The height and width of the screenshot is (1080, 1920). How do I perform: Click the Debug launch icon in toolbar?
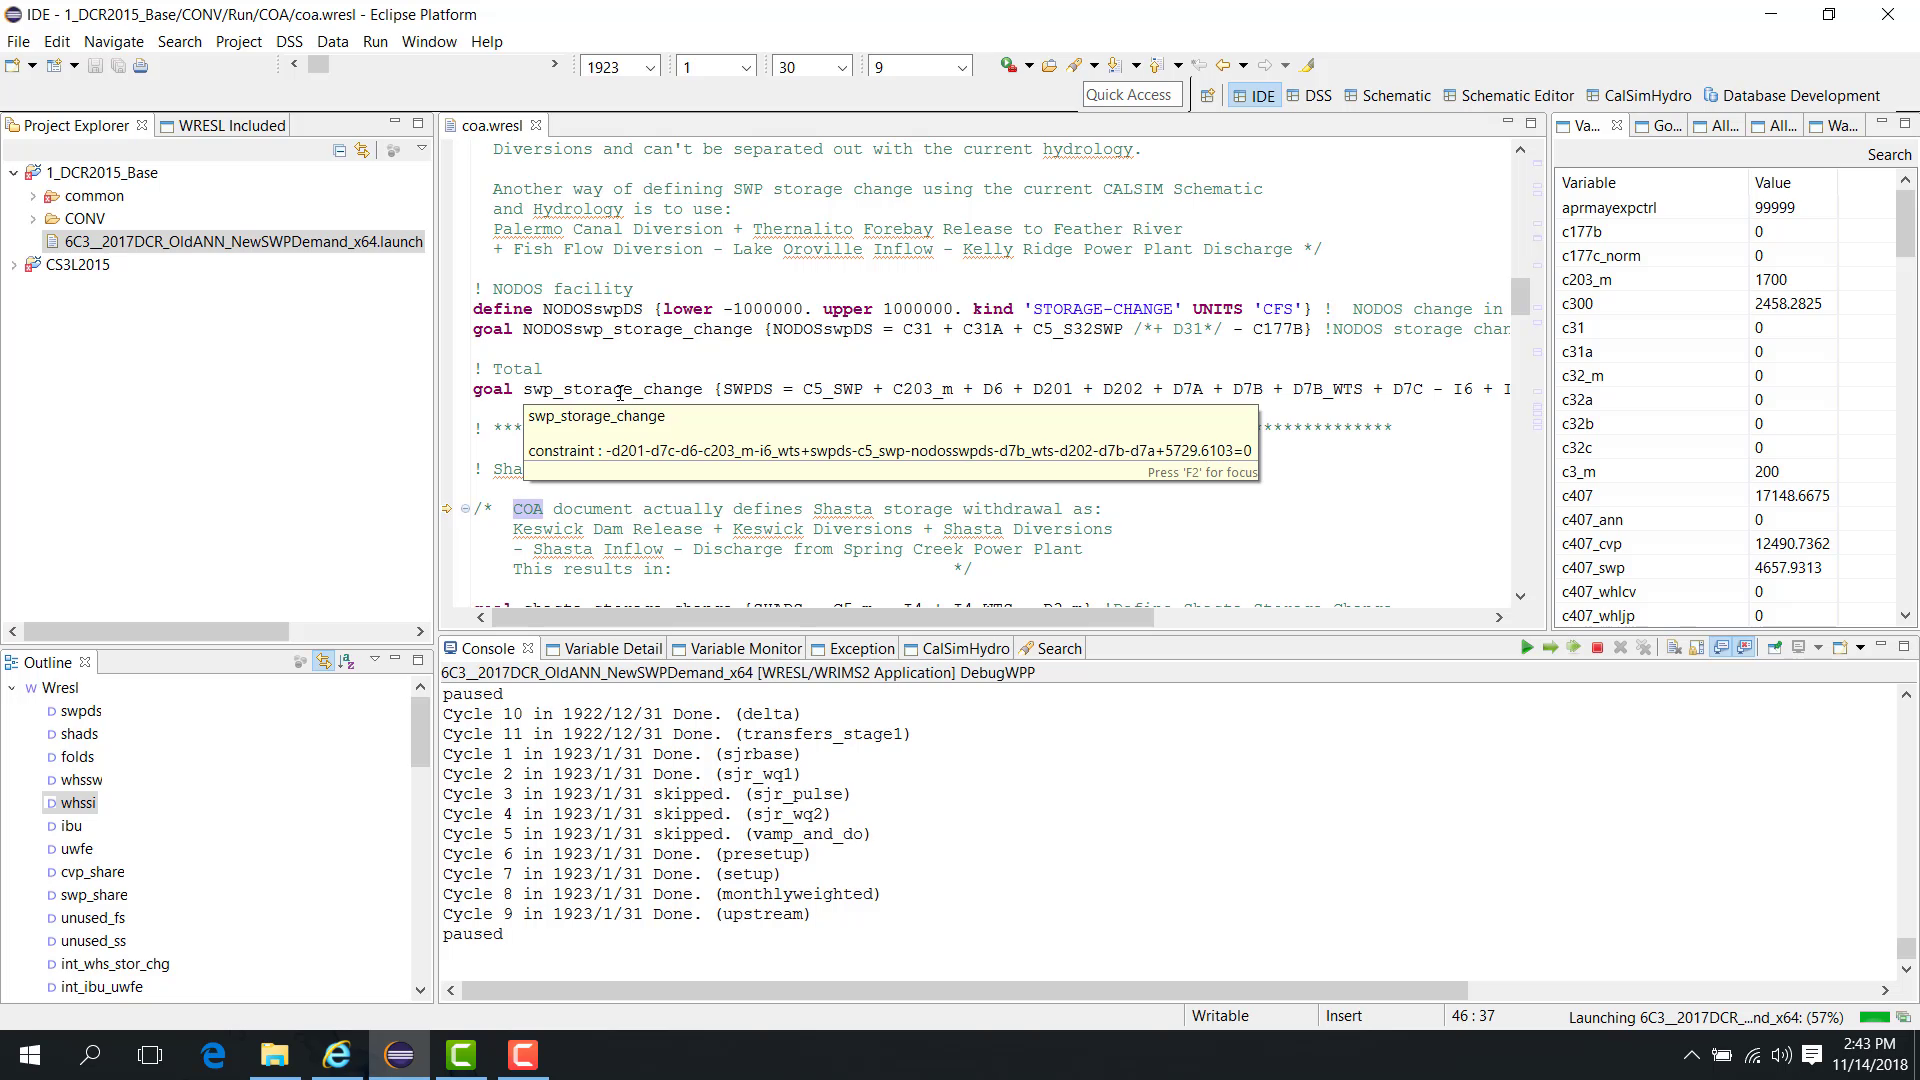(1008, 66)
